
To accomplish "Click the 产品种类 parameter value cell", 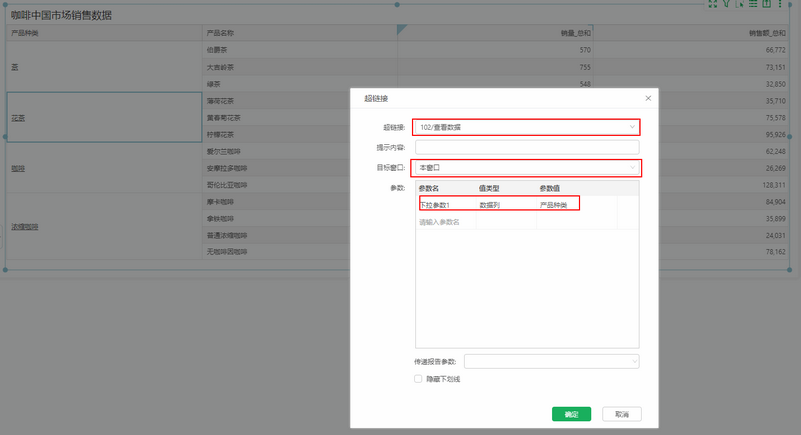I will pyautogui.click(x=577, y=205).
